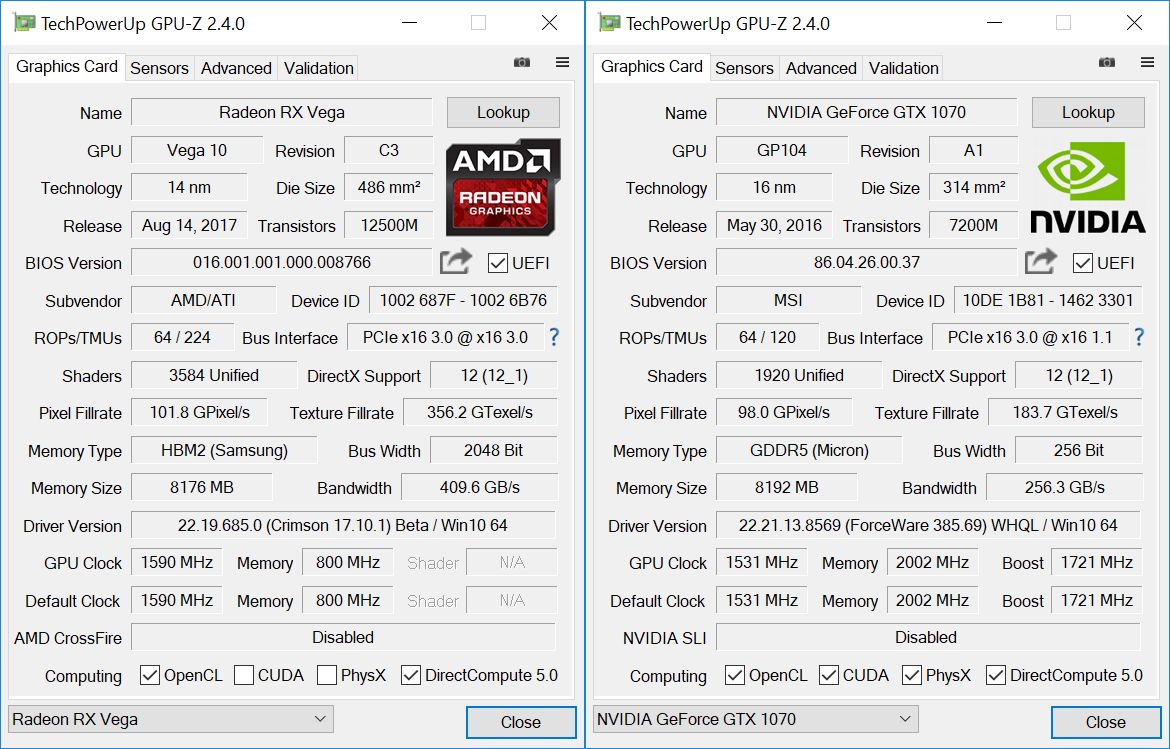Toggle PhysX checkbox in GTX 1070 window
The width and height of the screenshot is (1170, 749).
click(x=912, y=675)
